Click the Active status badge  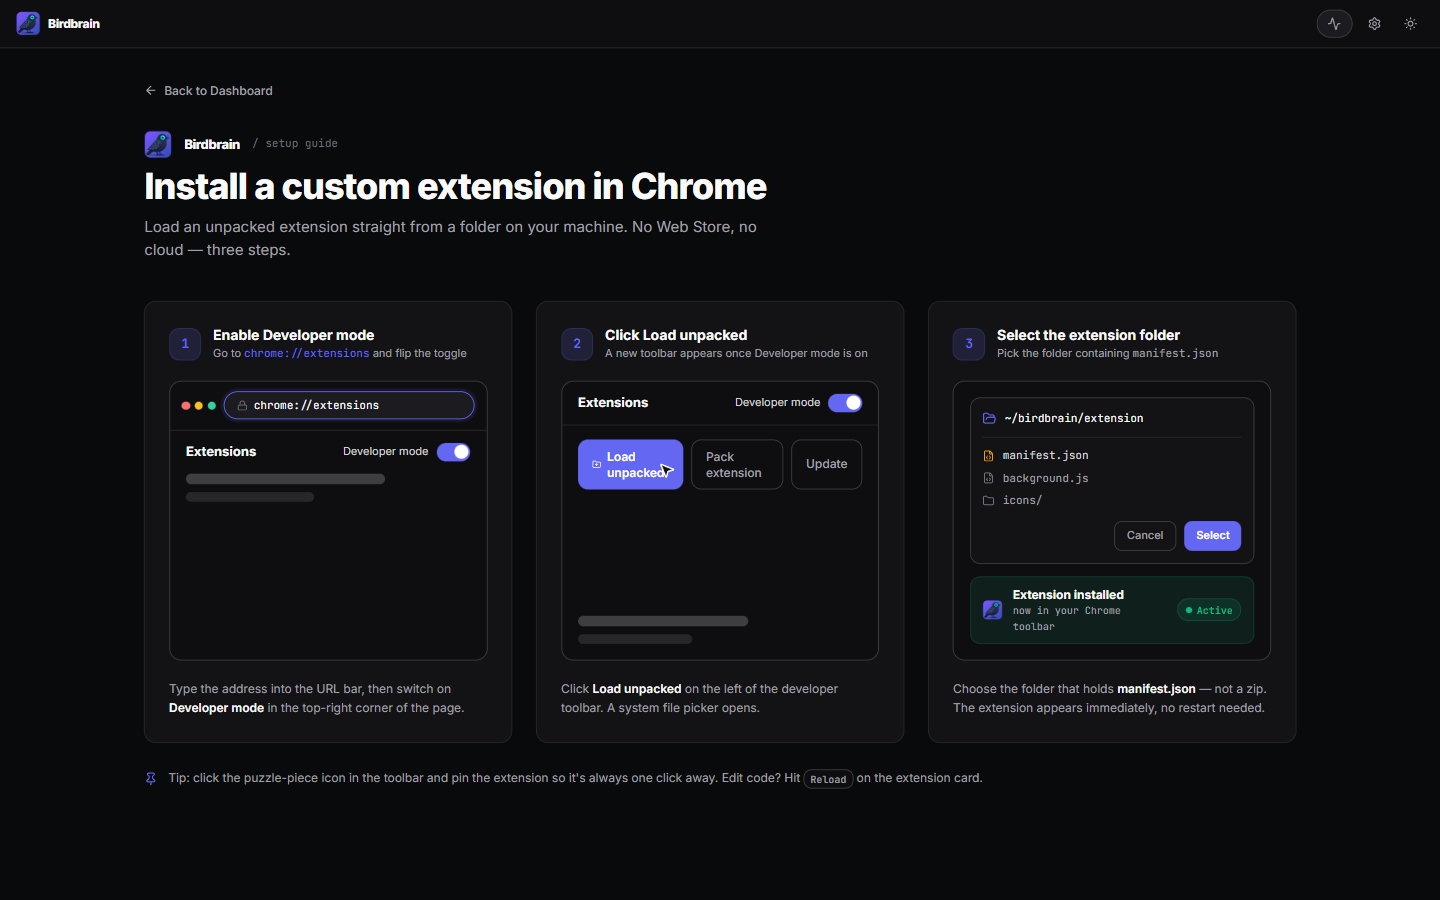[1209, 610]
